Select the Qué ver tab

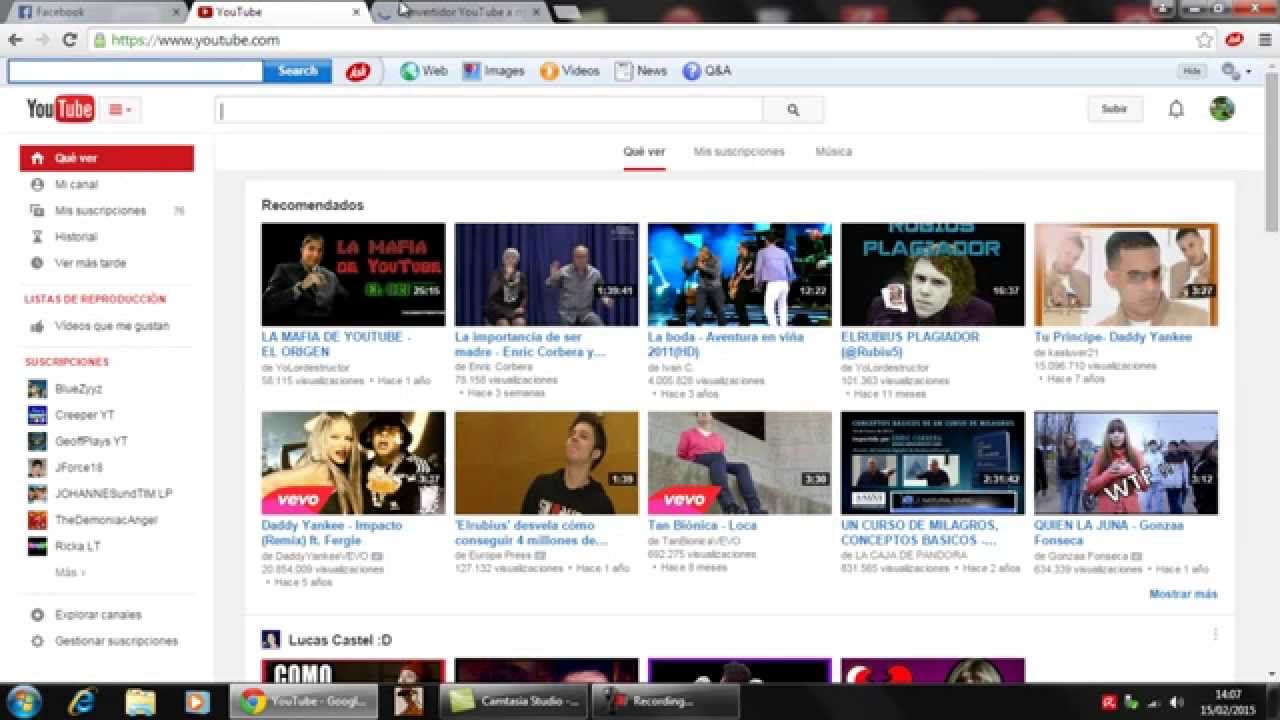coord(644,152)
